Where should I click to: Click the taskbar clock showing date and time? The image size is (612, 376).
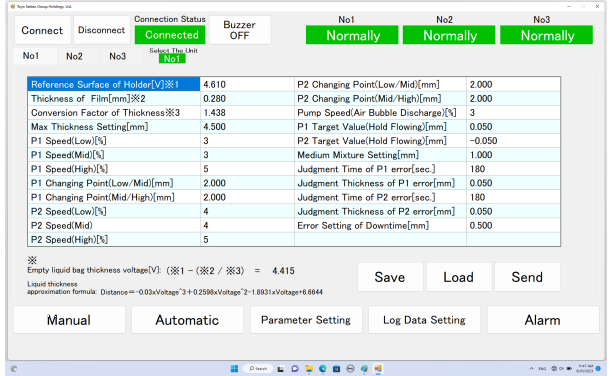tap(584, 369)
